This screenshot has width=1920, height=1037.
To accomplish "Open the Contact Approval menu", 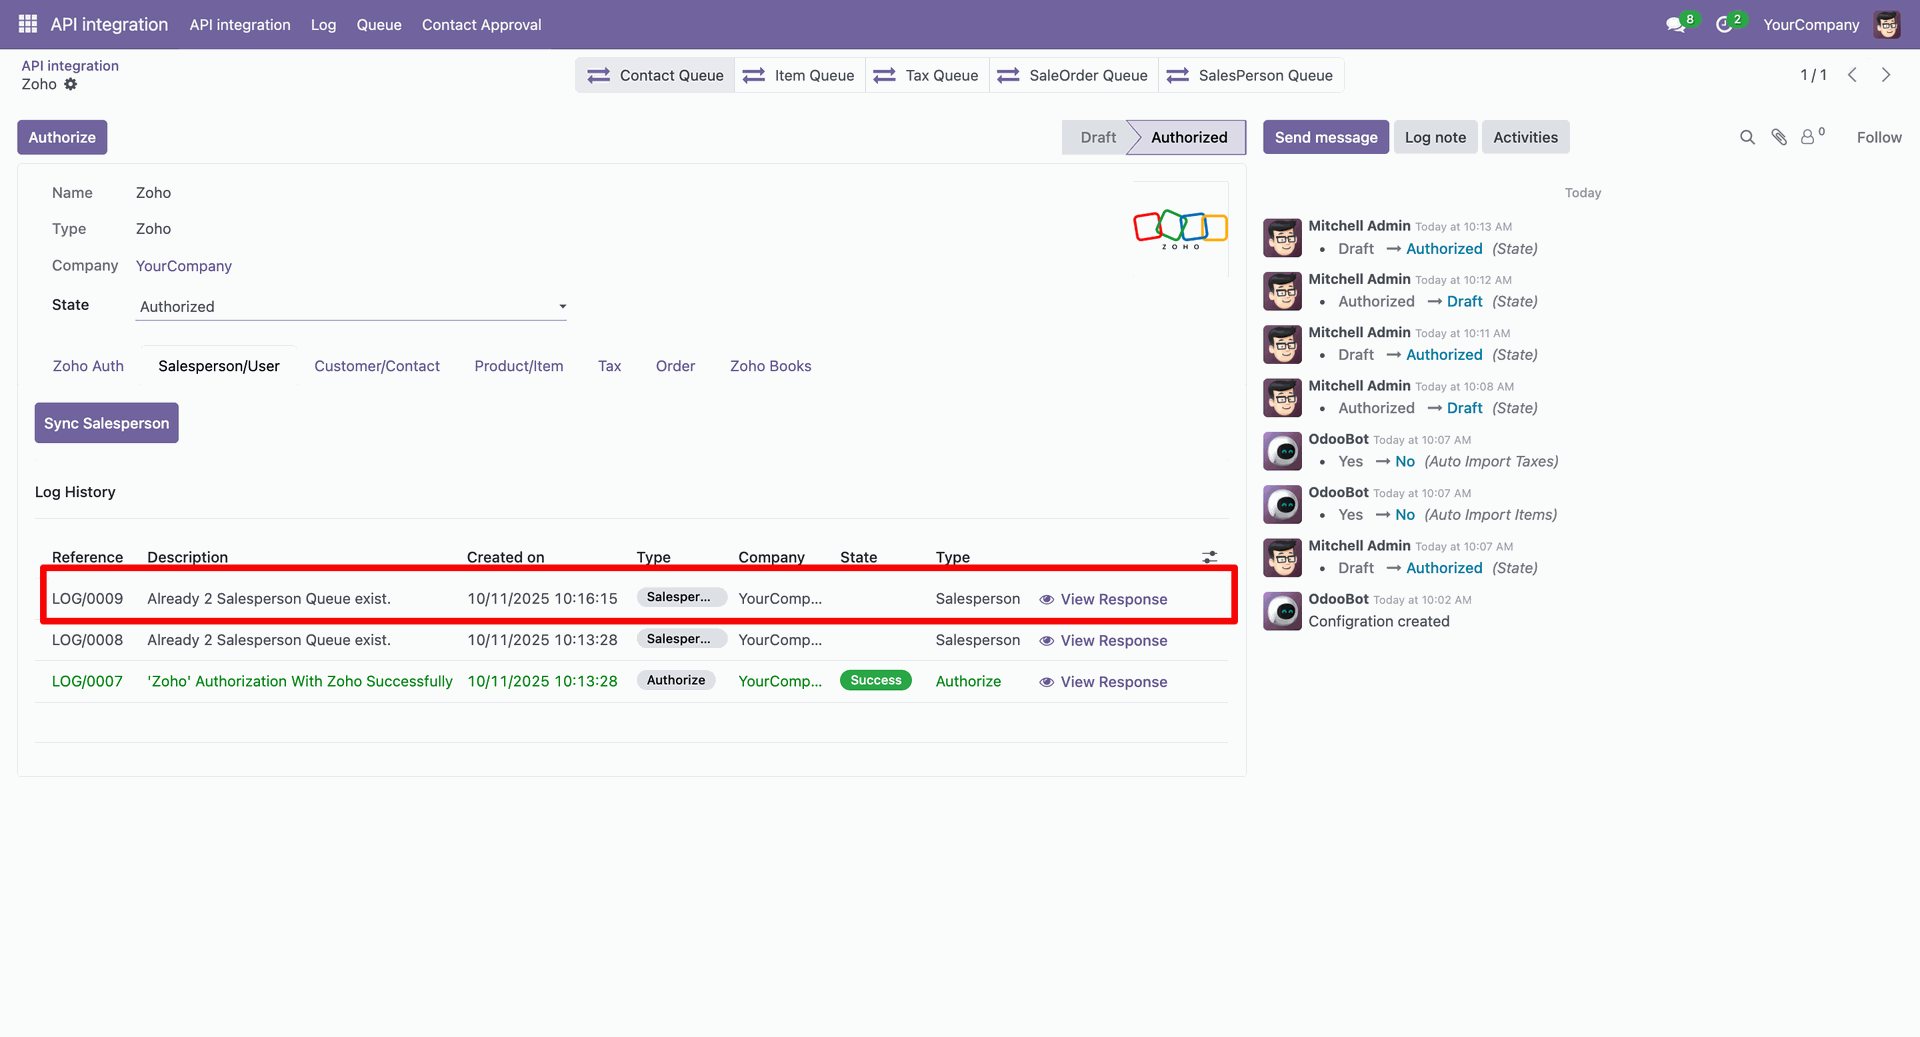I will click(x=481, y=24).
